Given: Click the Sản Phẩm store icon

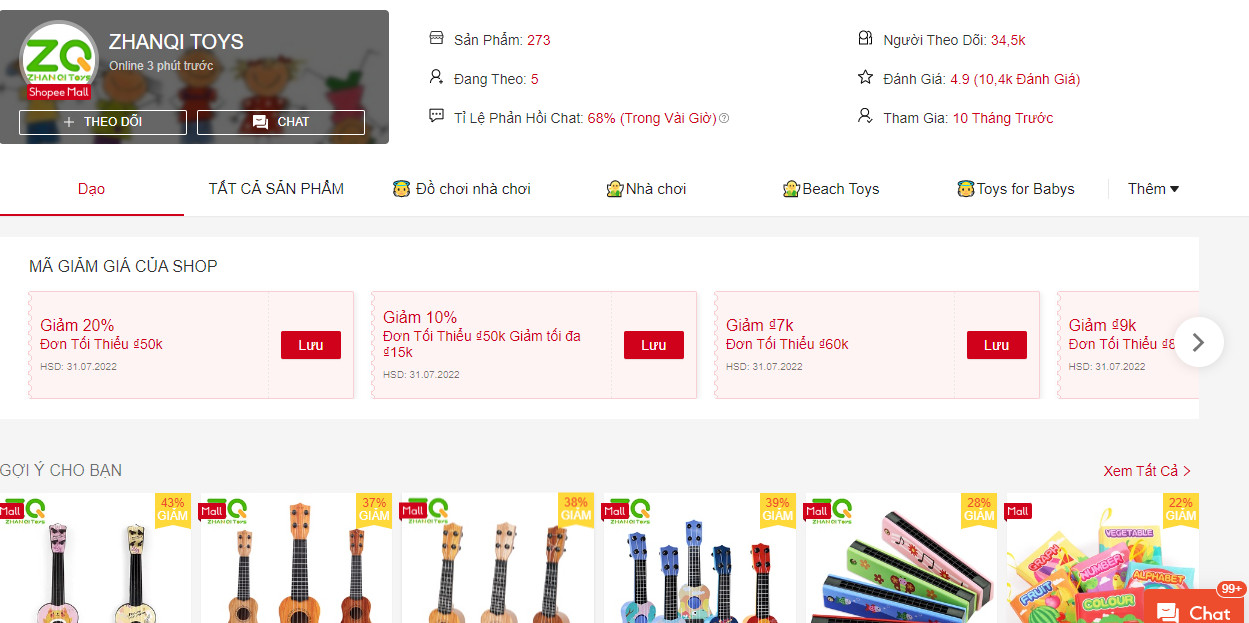Looking at the screenshot, I should (x=436, y=38).
